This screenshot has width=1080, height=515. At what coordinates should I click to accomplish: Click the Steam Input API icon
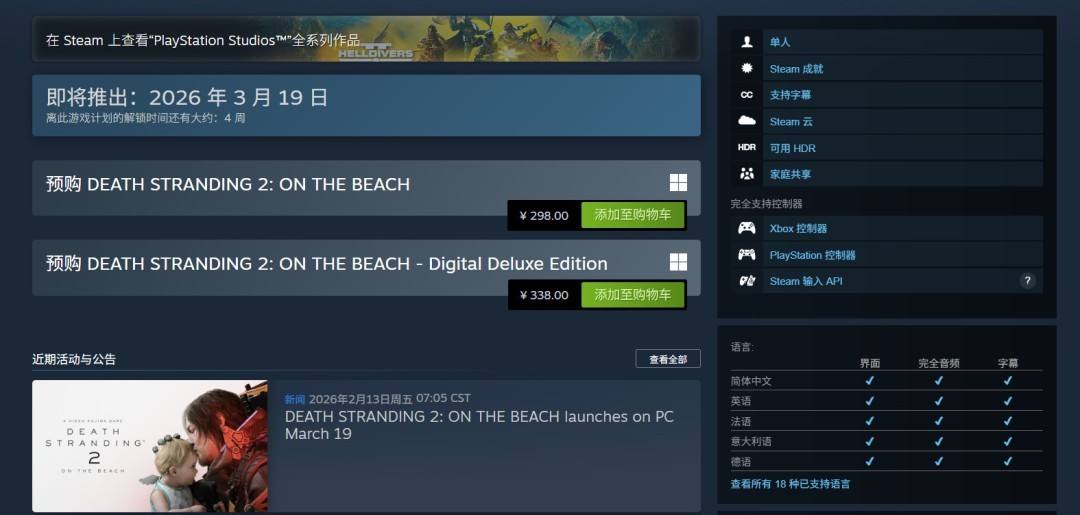tap(747, 281)
